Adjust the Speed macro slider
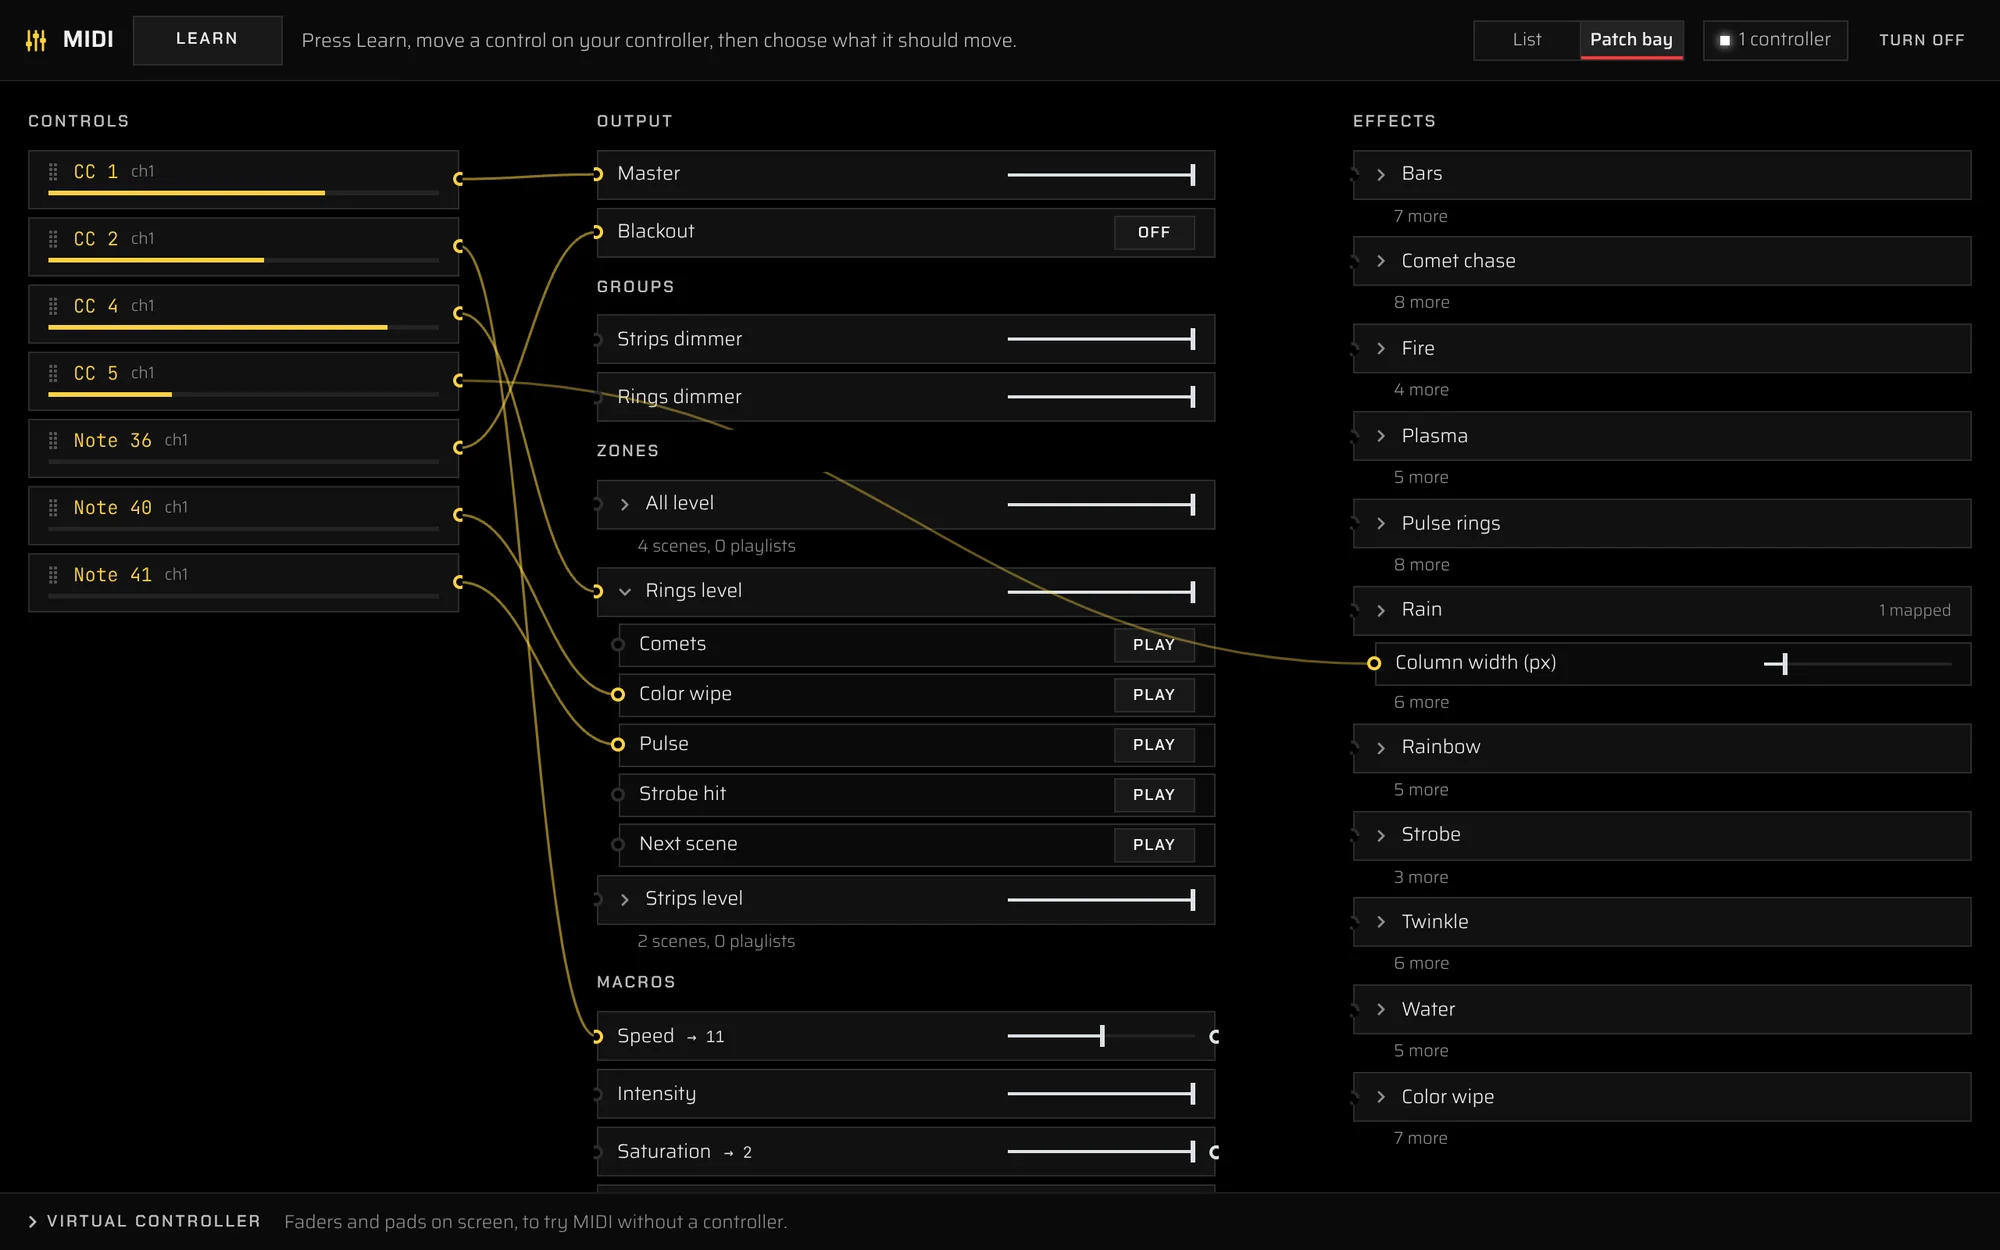Image resolution: width=2000 pixels, height=1250 pixels. (x=1100, y=1036)
